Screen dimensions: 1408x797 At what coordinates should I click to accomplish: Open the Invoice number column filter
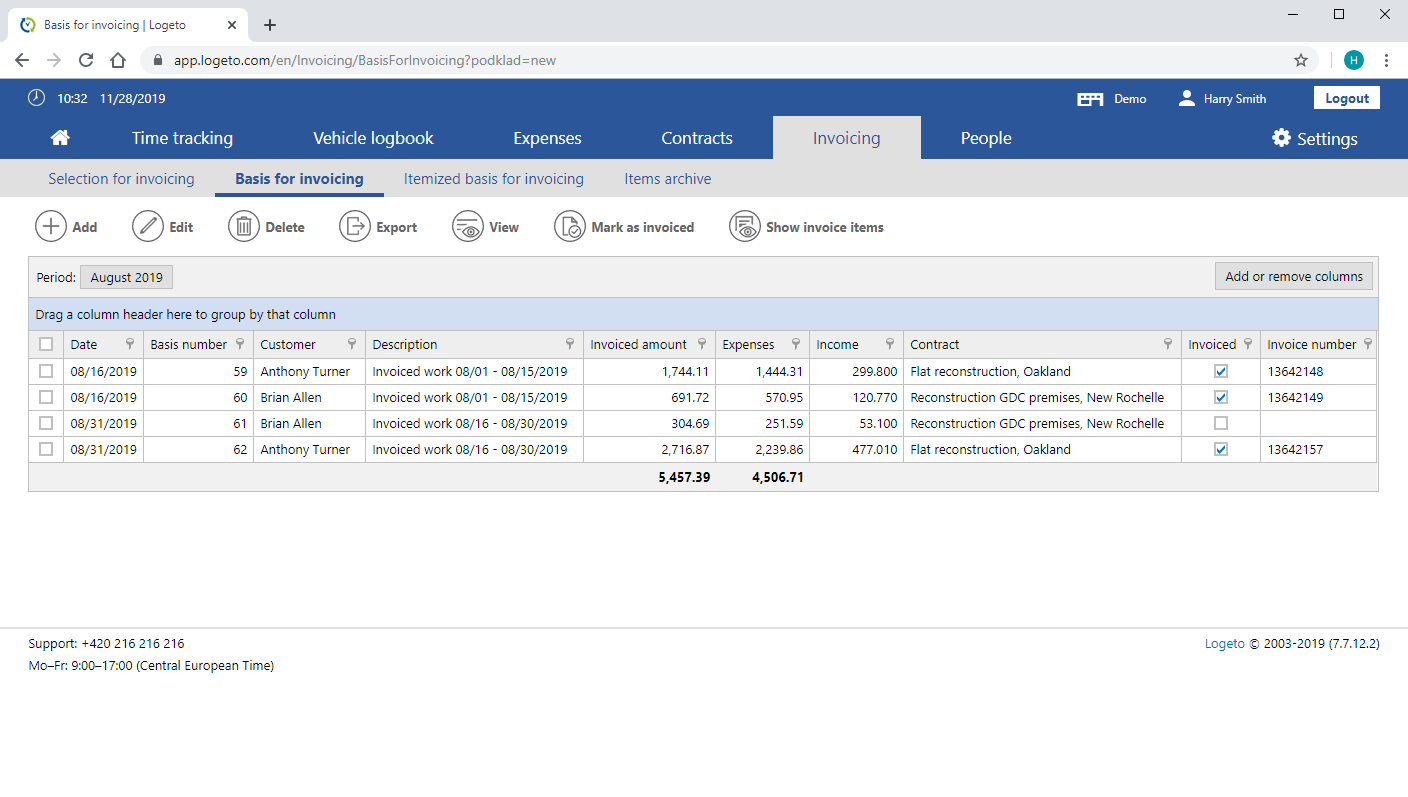tap(1368, 344)
